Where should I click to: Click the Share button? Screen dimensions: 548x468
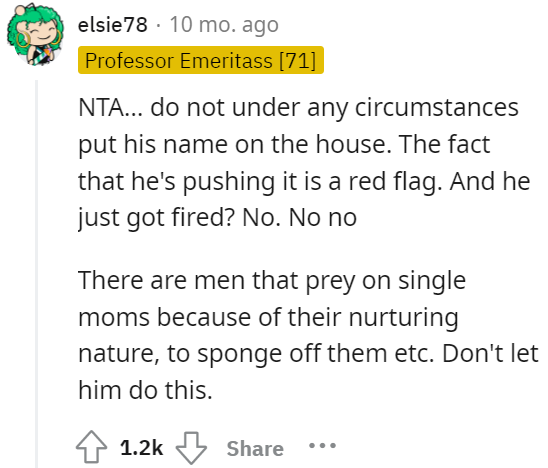255,448
